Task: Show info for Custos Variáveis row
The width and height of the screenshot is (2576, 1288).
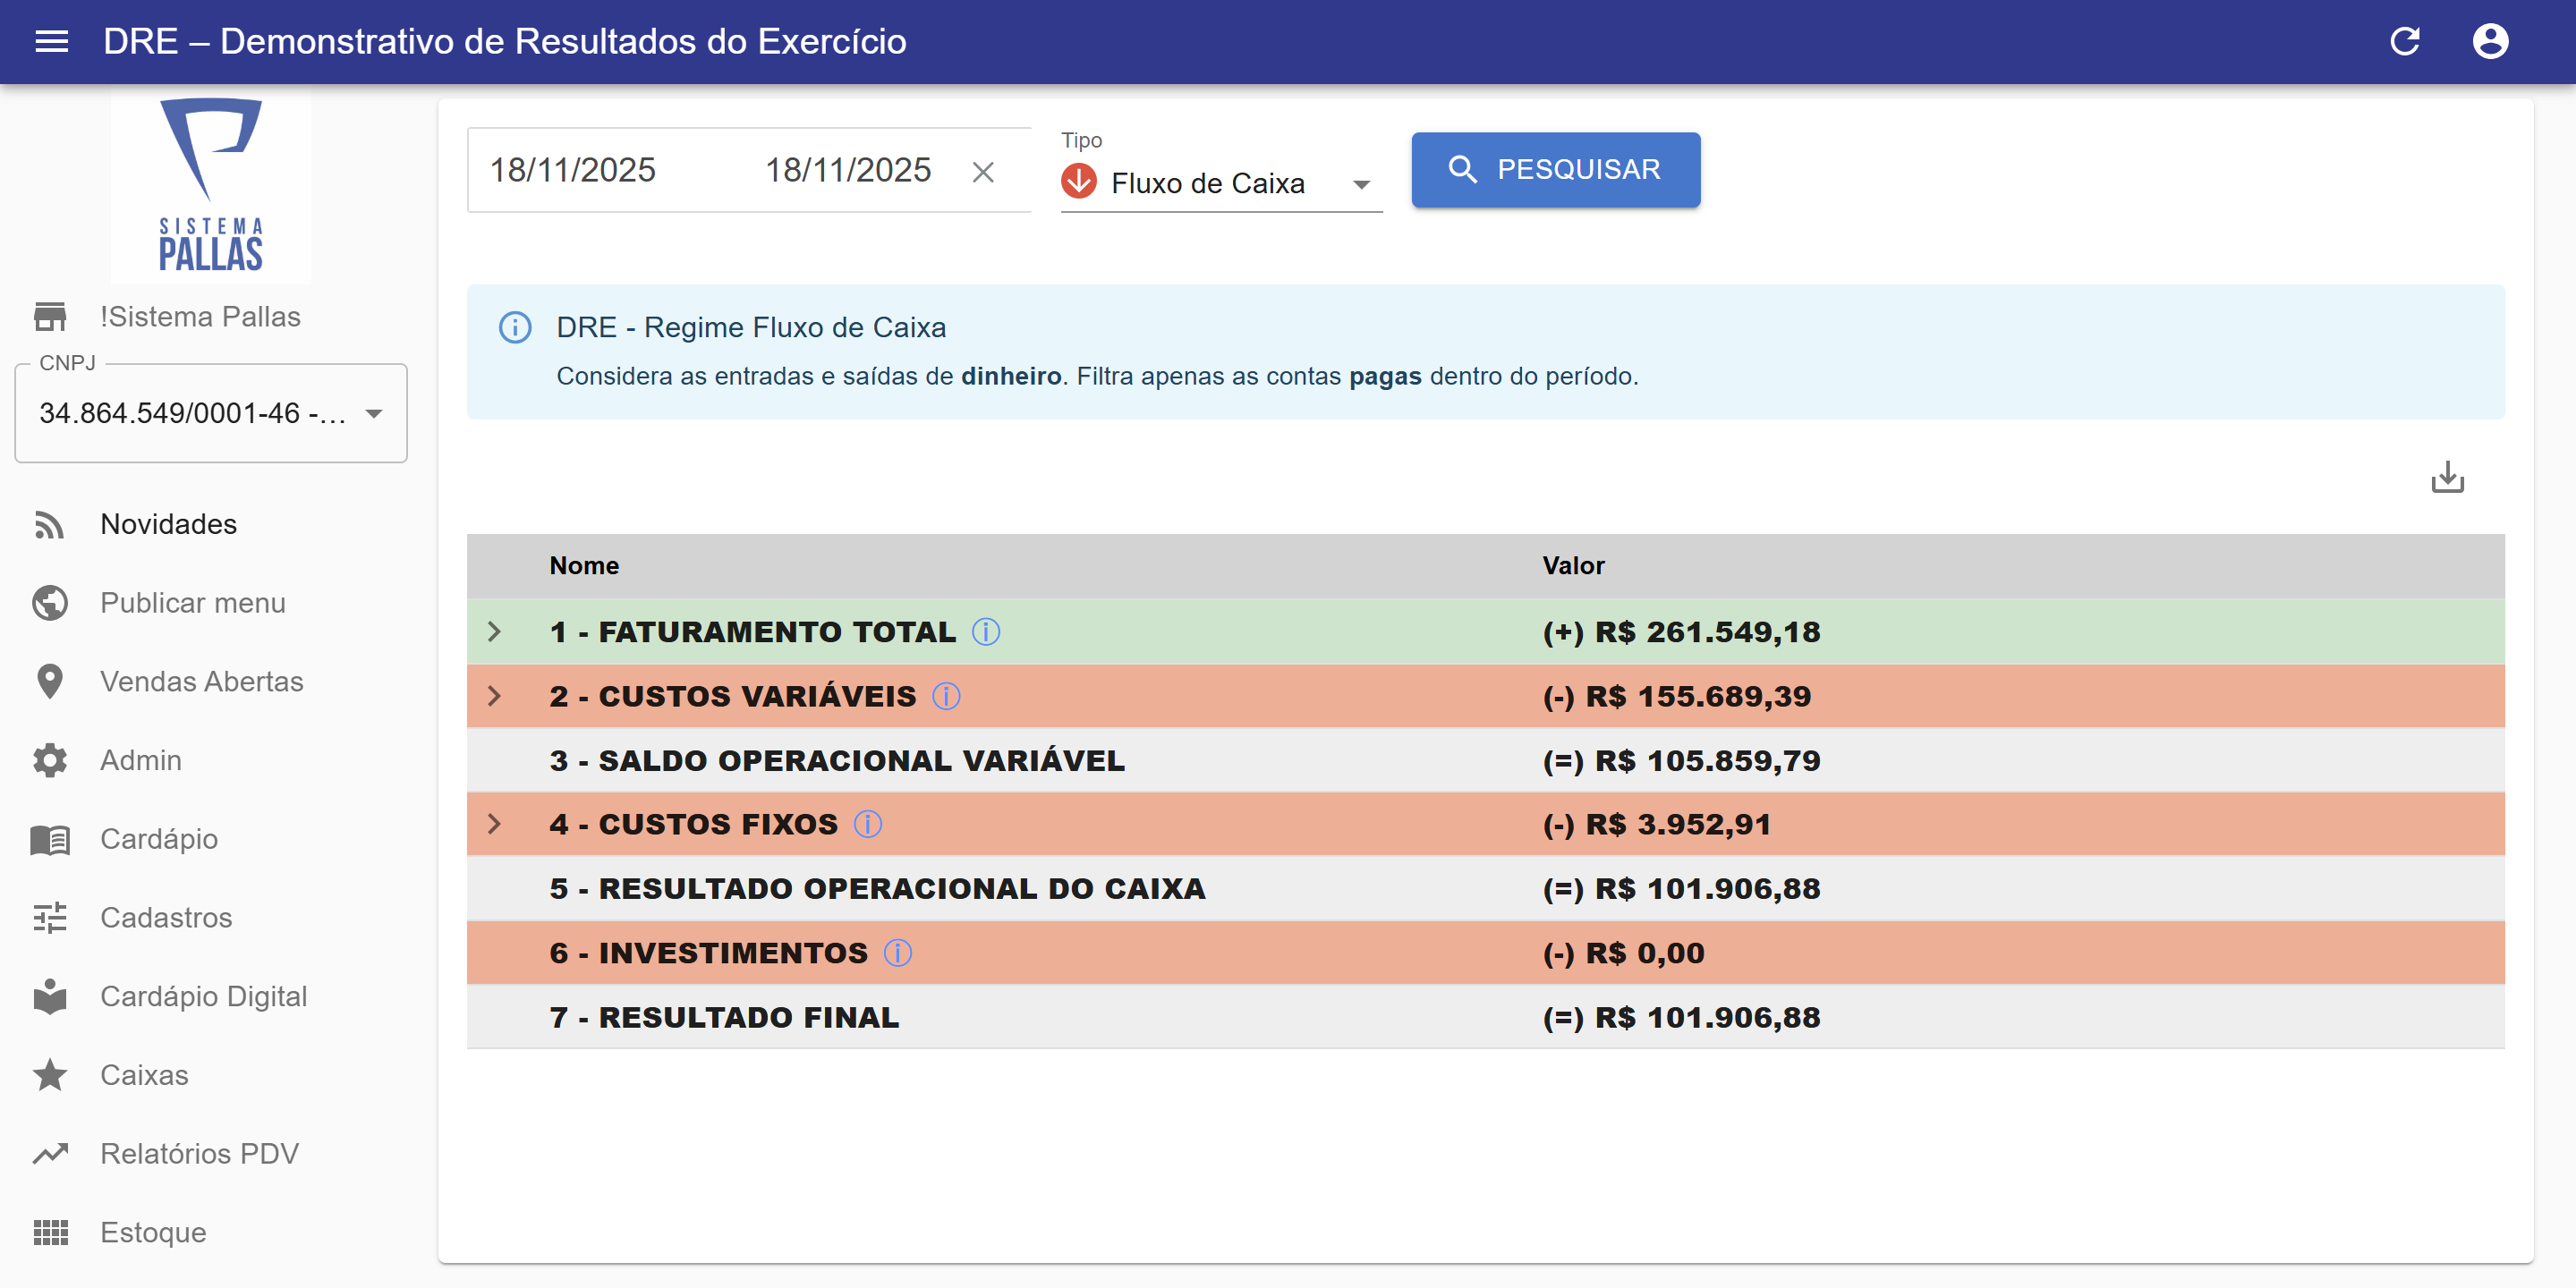Action: pos(945,696)
